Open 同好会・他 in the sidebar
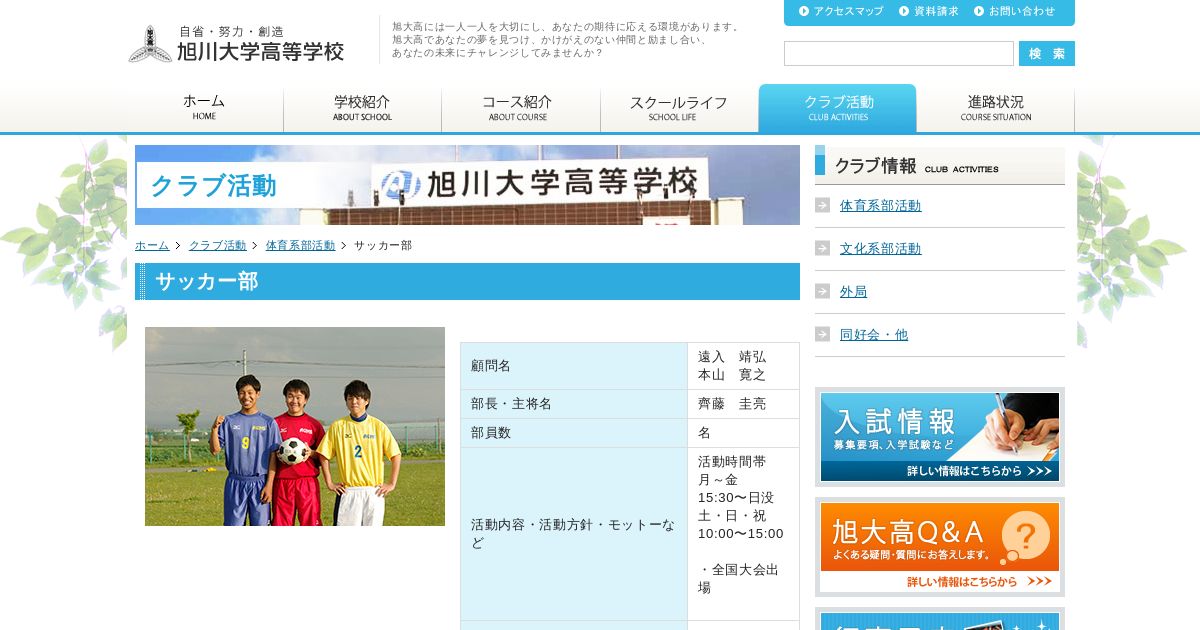1200x630 pixels. coord(874,334)
